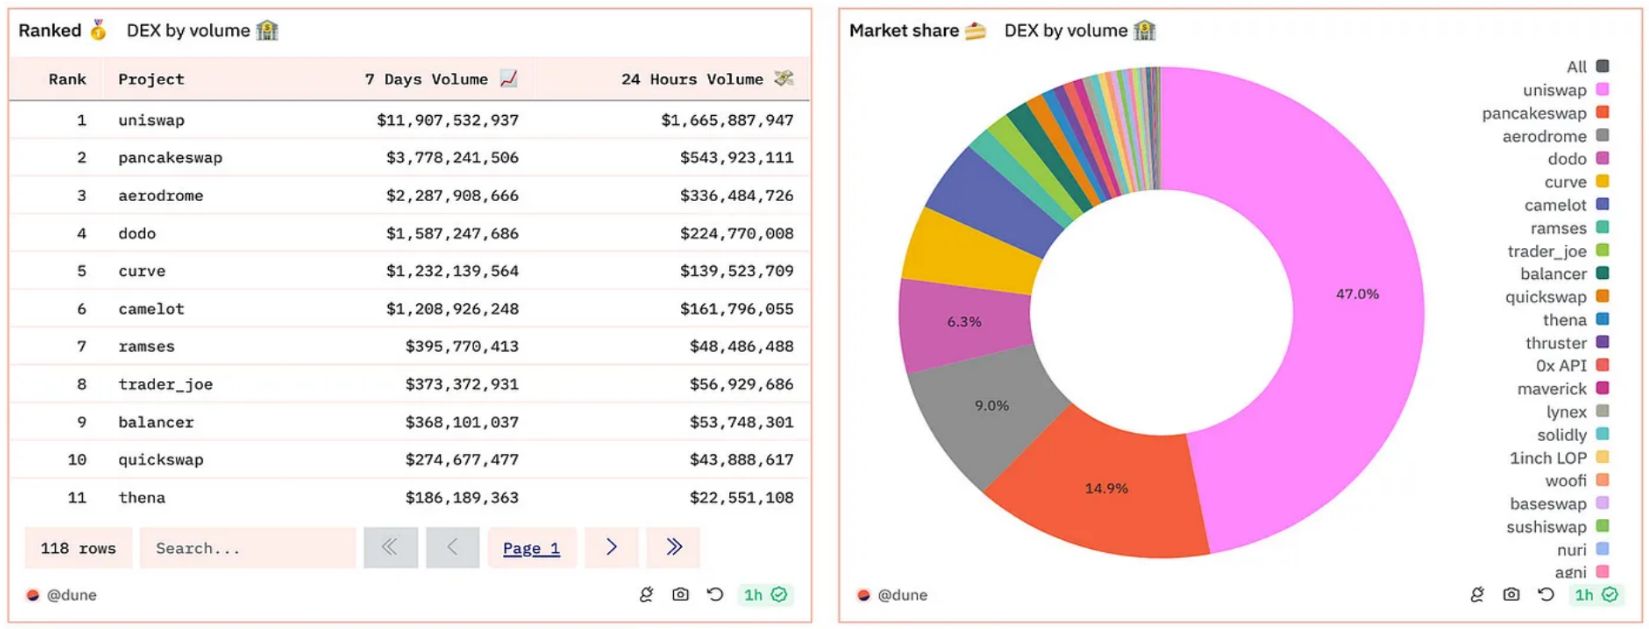1649x629 pixels.
Task: Click the plug API icon in the Ranked panel
Action: (x=646, y=595)
